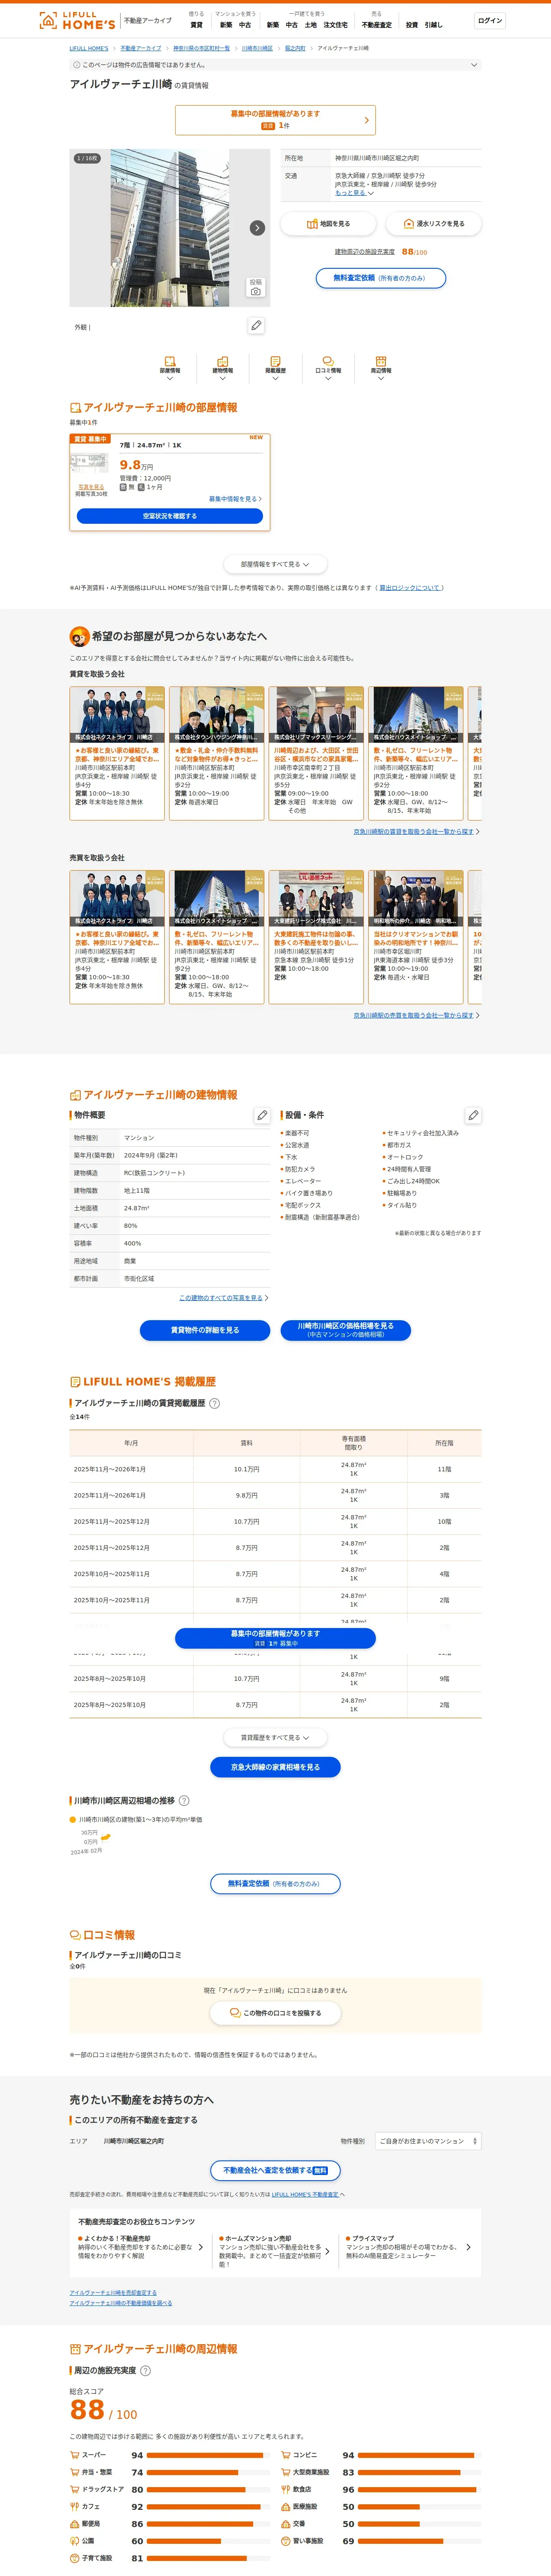The image size is (551, 2576).
Task: Click the 空室状況を確認する button
Action: click(170, 516)
